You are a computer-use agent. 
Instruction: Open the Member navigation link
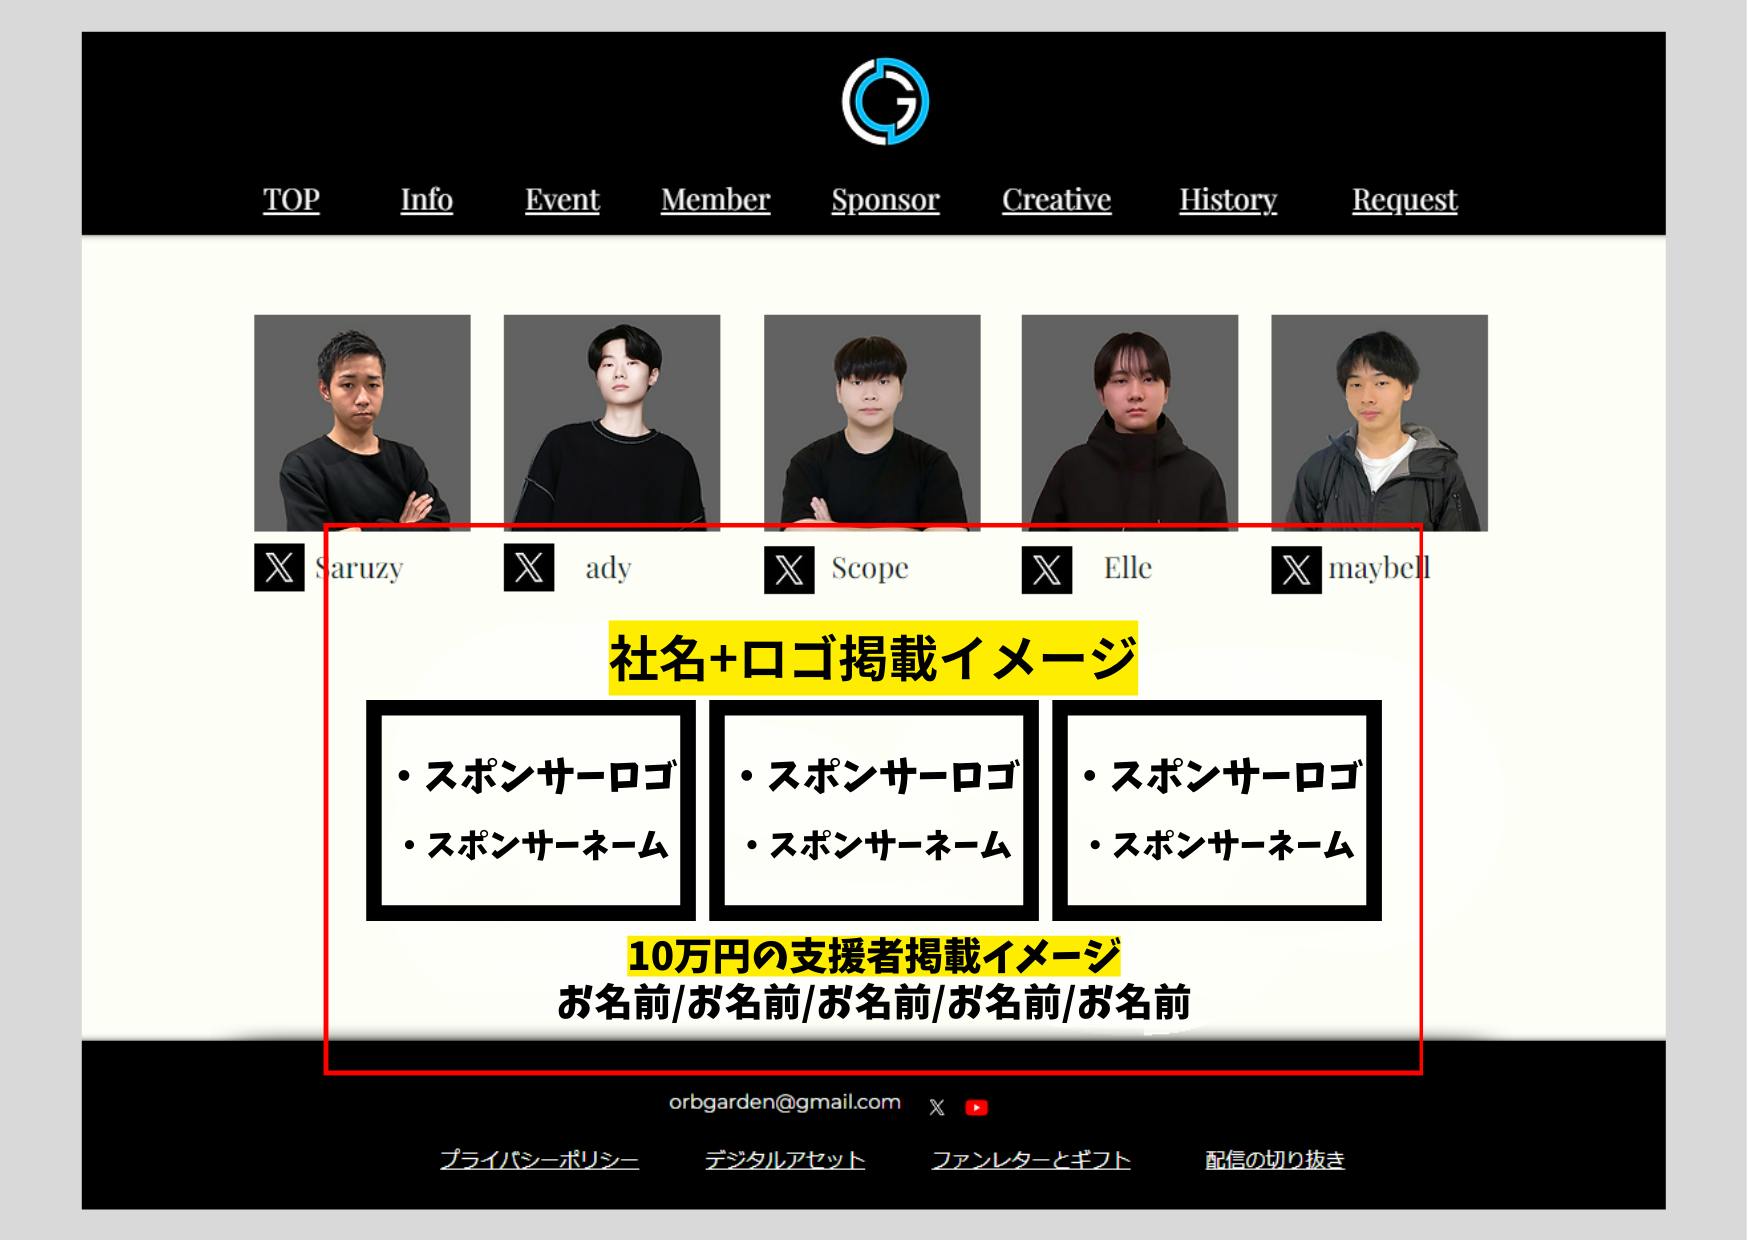715,200
